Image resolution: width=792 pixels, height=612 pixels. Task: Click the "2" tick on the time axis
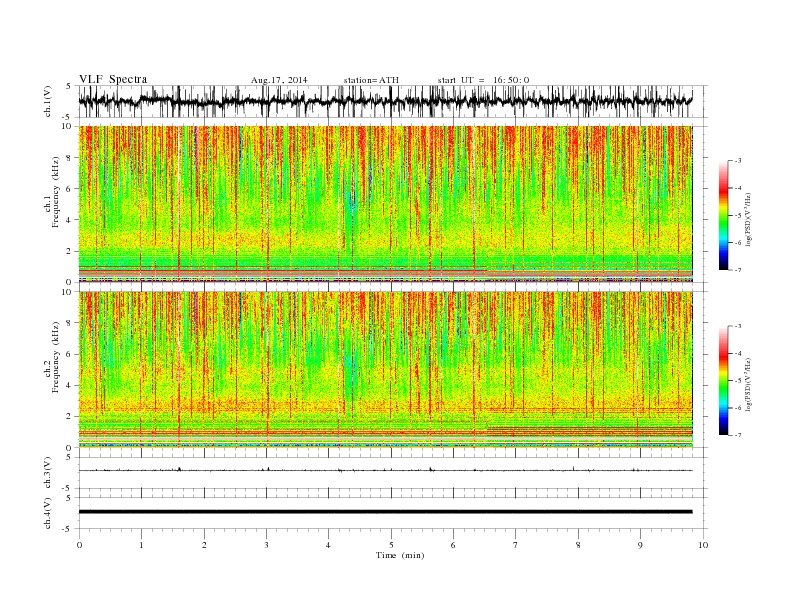(204, 545)
